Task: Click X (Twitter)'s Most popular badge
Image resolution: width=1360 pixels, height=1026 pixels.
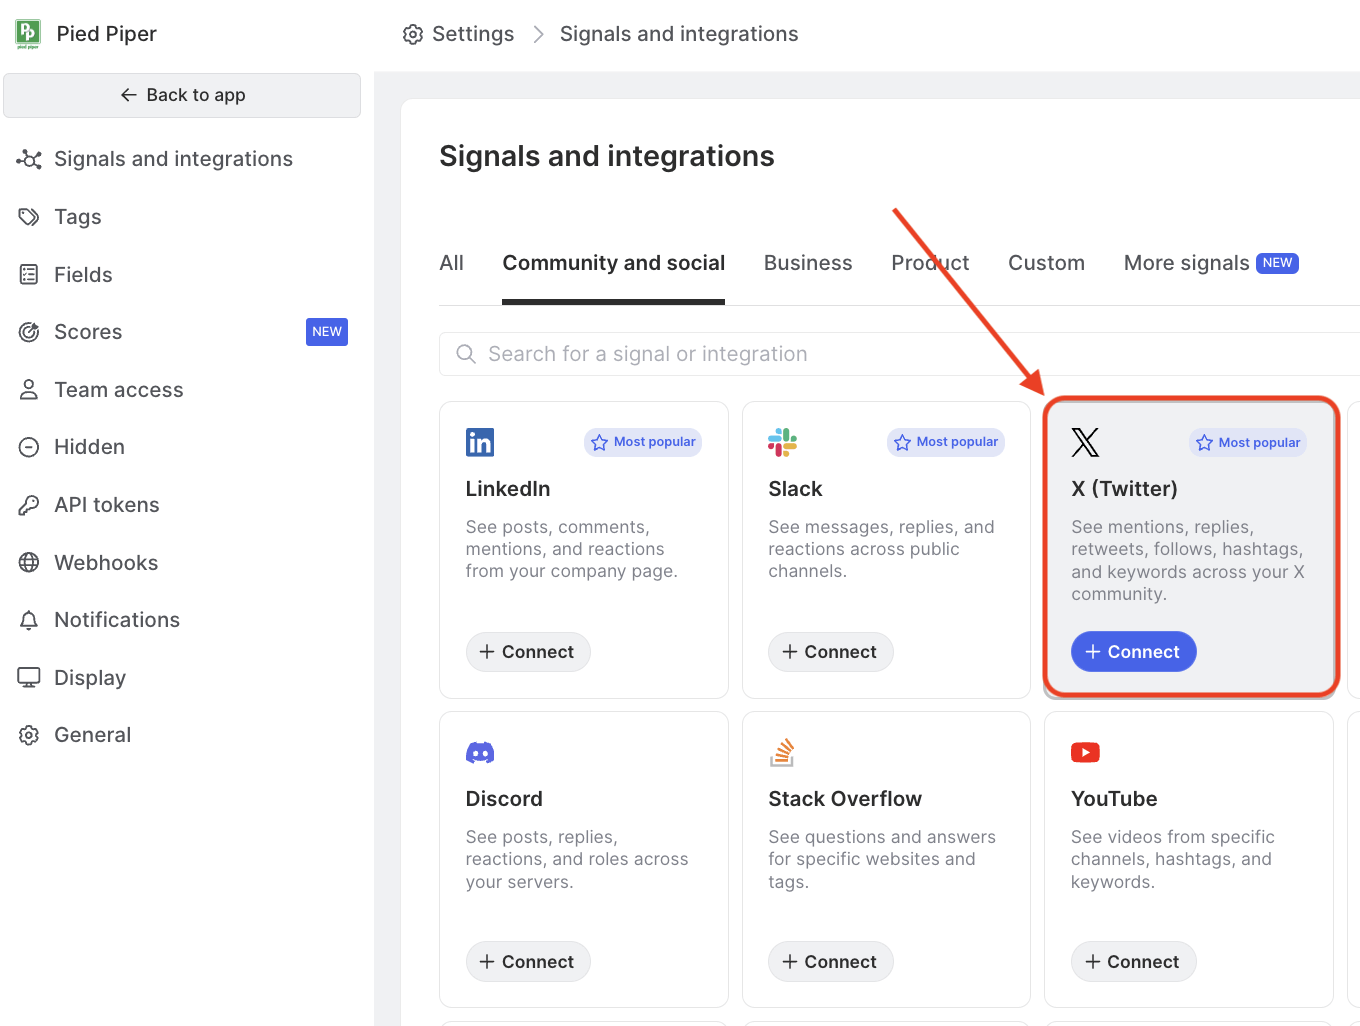Action: [1248, 443]
